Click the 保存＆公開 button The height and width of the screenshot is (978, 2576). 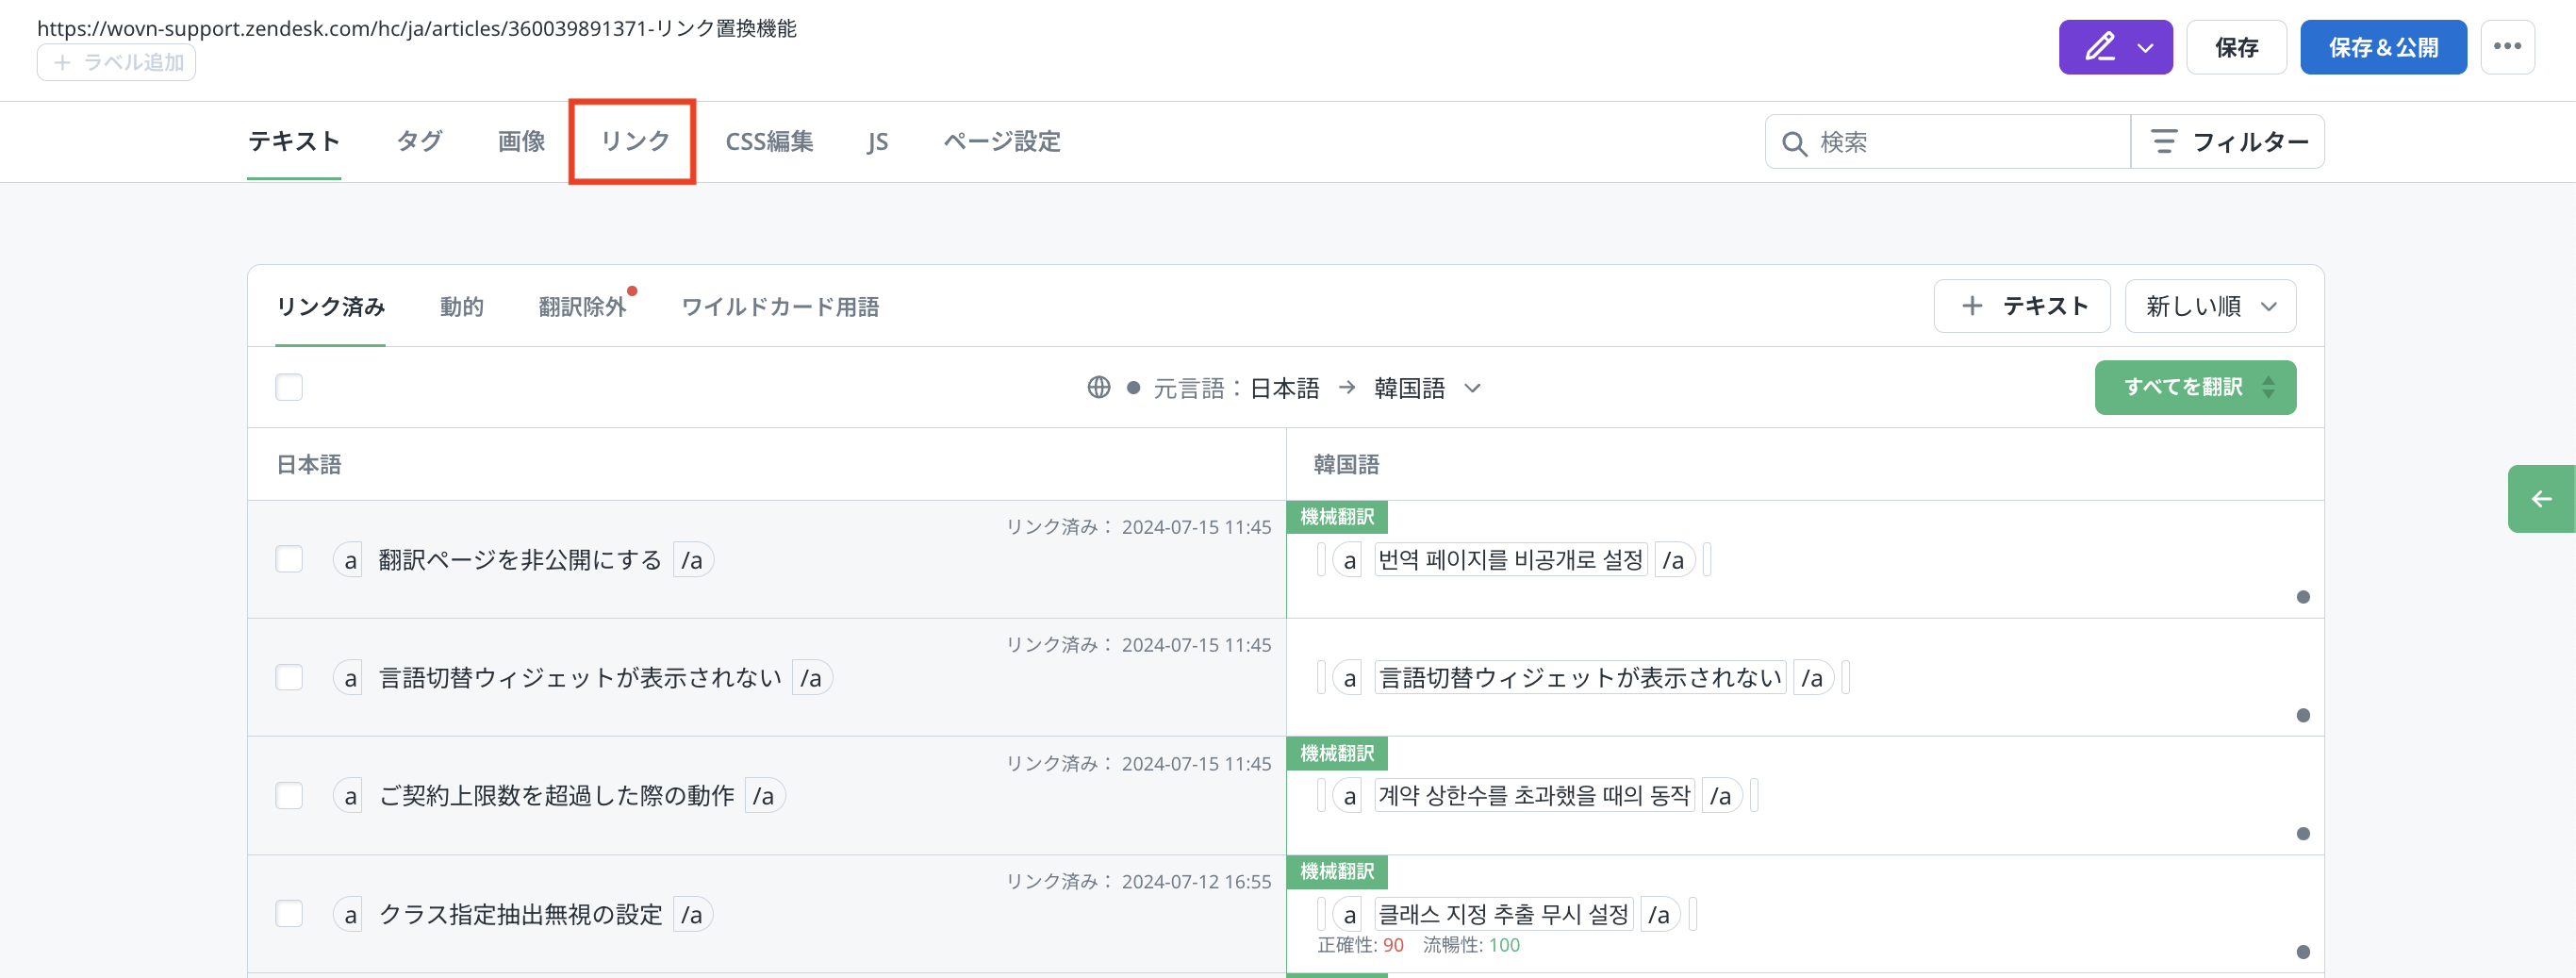coord(2382,47)
